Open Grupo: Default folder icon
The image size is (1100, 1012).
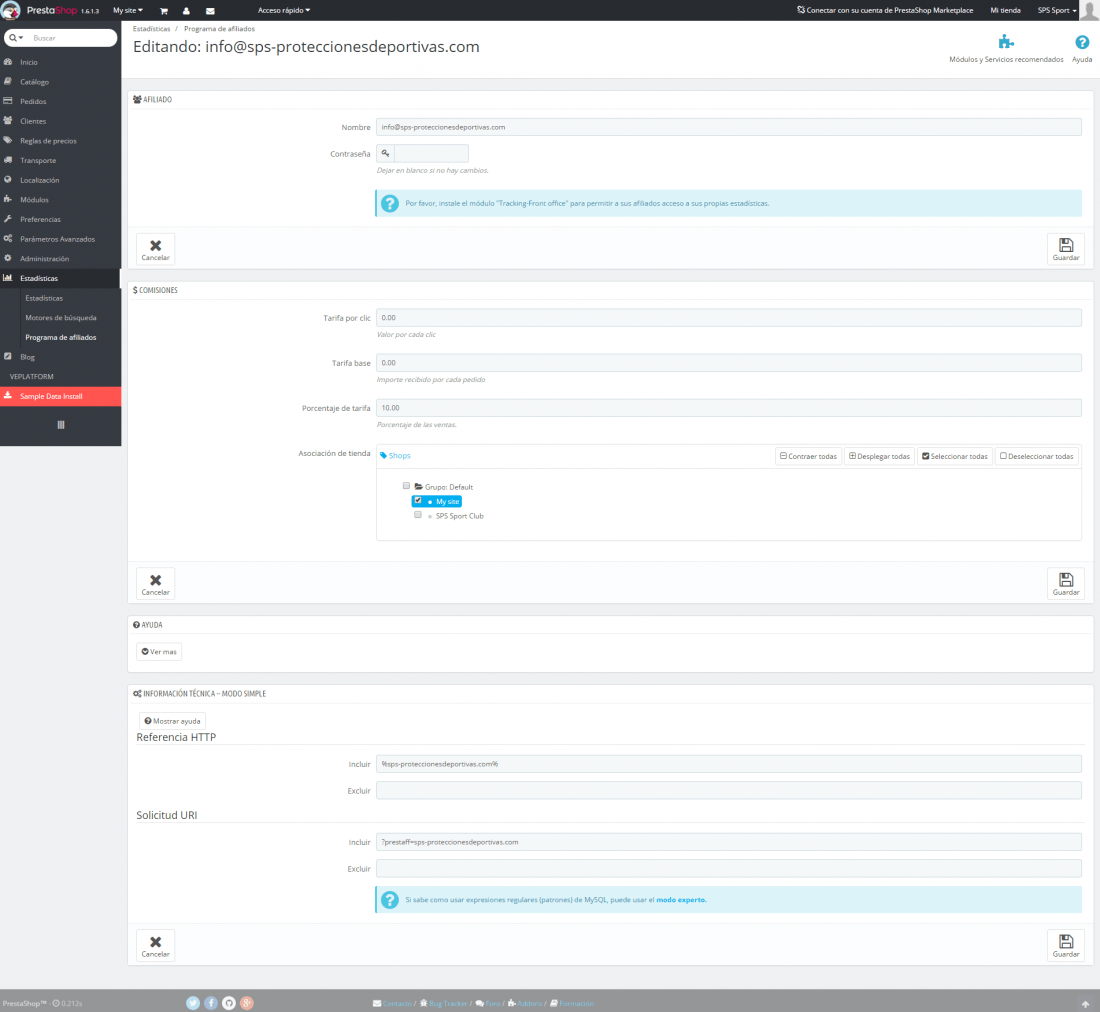pos(418,487)
